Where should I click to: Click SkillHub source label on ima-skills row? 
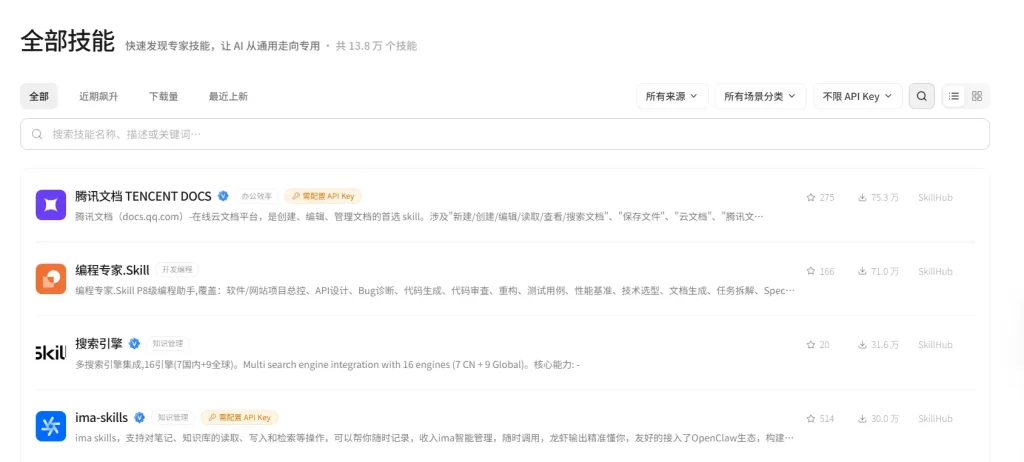935,419
